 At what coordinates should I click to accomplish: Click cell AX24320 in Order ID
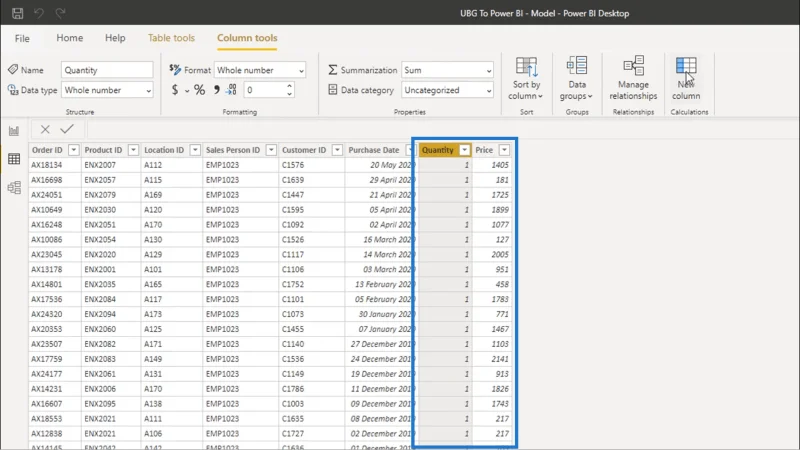pos(55,314)
